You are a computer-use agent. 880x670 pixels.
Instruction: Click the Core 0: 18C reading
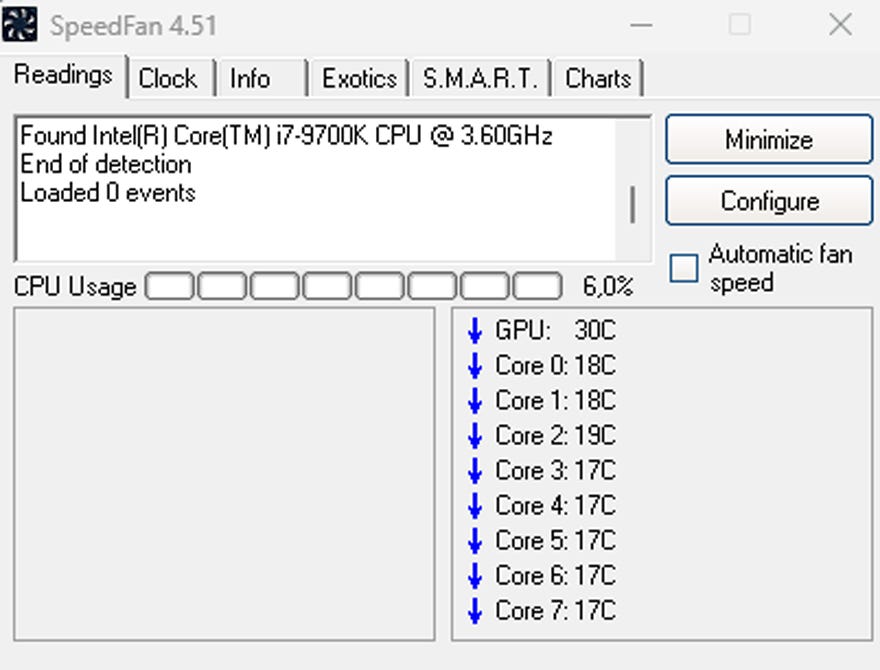[556, 366]
